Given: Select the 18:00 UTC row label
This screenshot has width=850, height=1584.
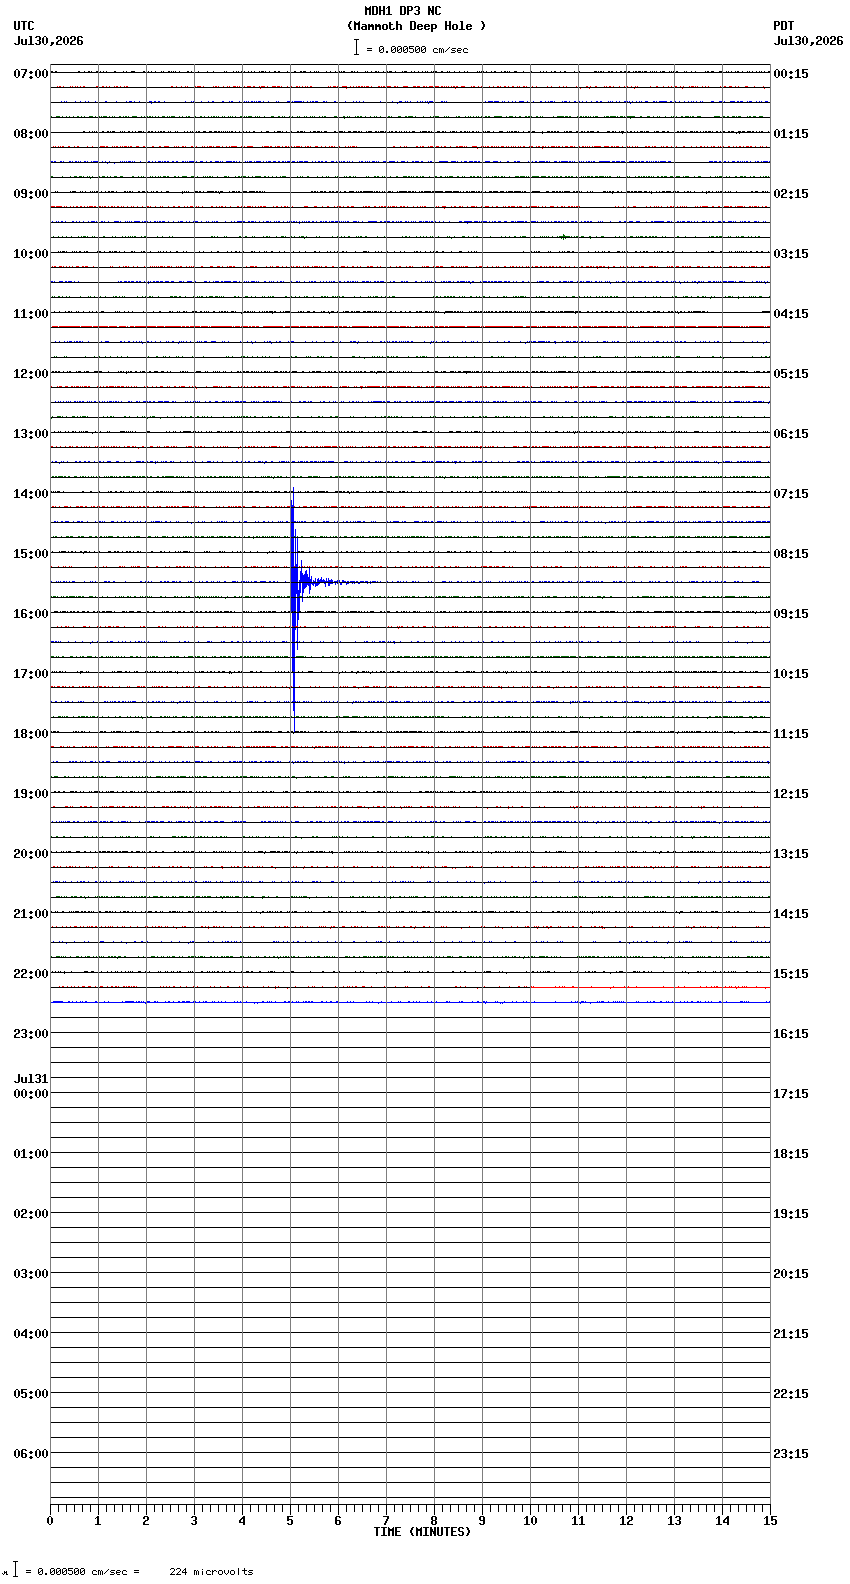Looking at the screenshot, I should point(31,734).
